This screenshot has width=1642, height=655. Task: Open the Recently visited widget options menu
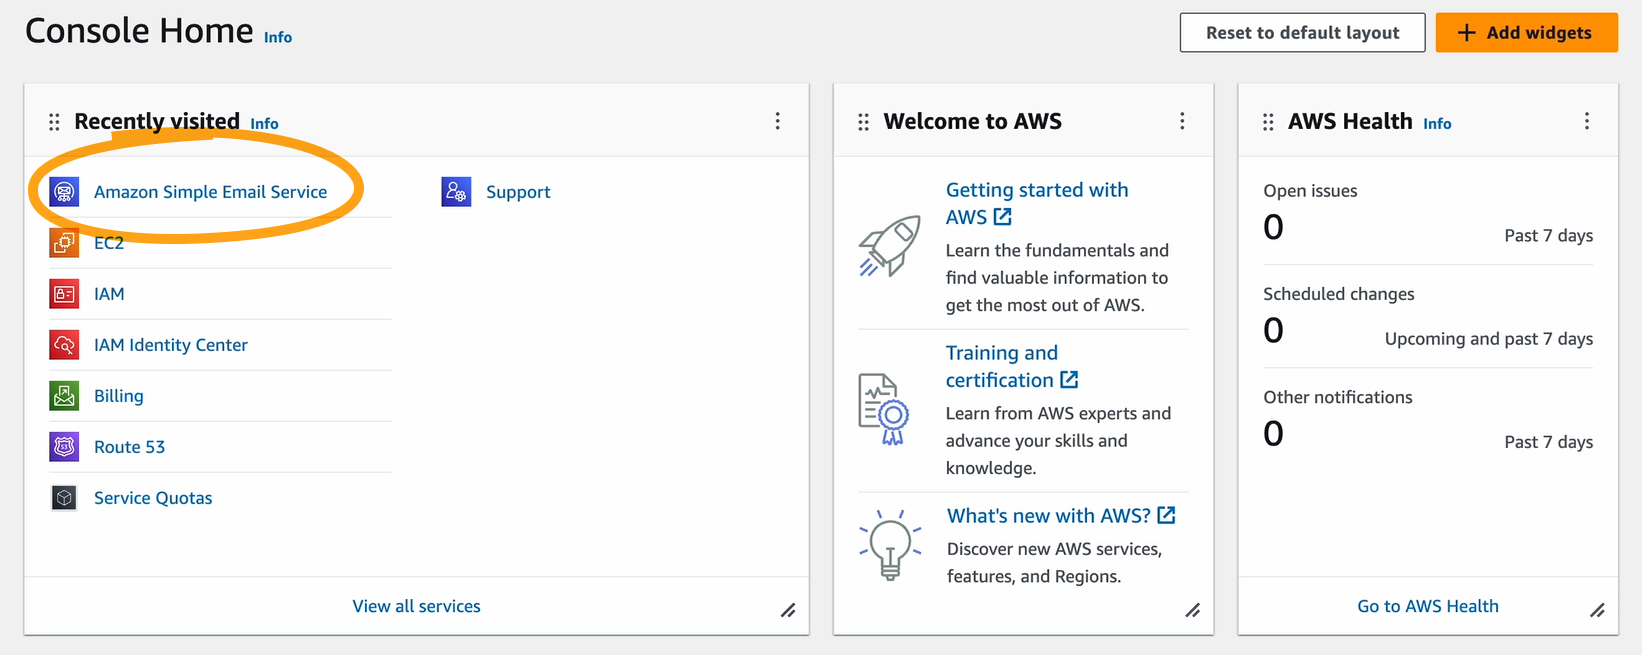click(777, 121)
